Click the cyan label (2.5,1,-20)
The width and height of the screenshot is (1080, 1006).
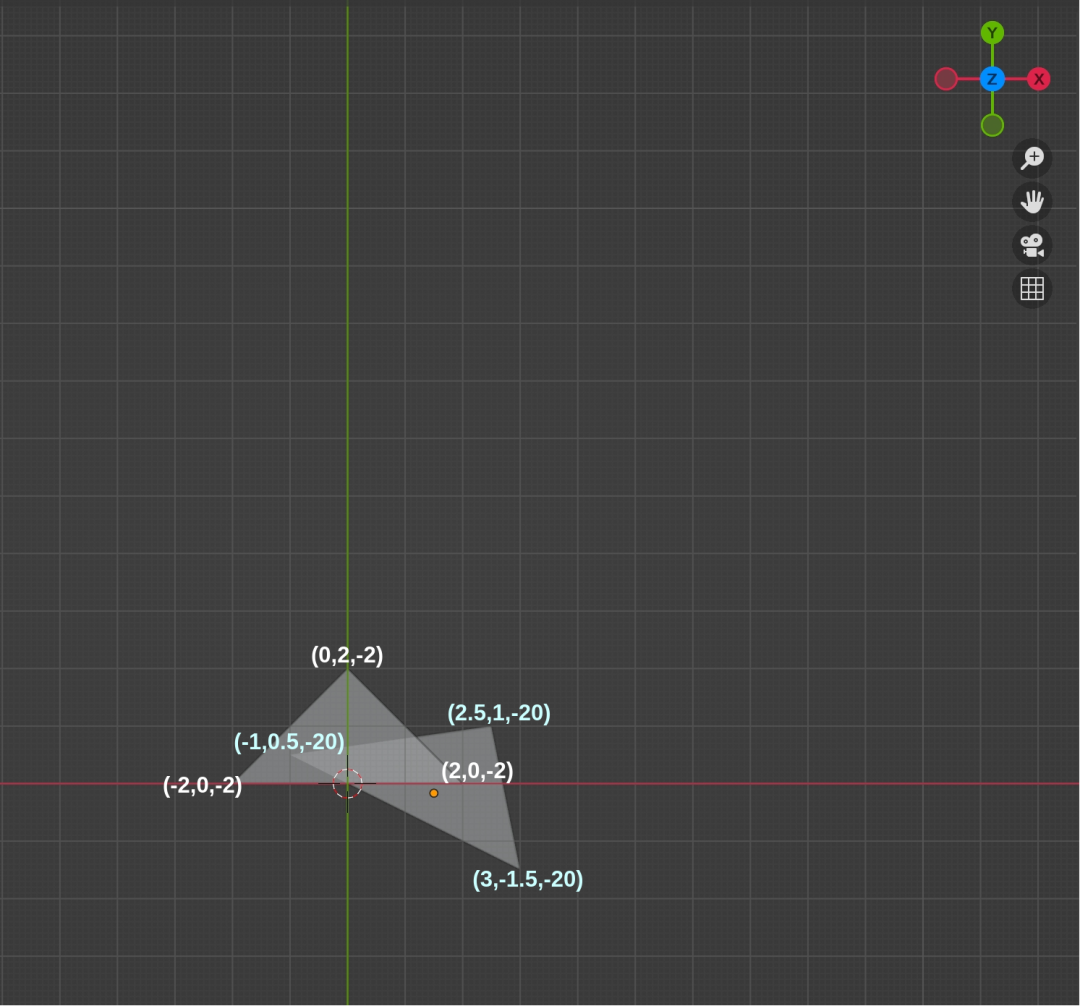(x=499, y=713)
